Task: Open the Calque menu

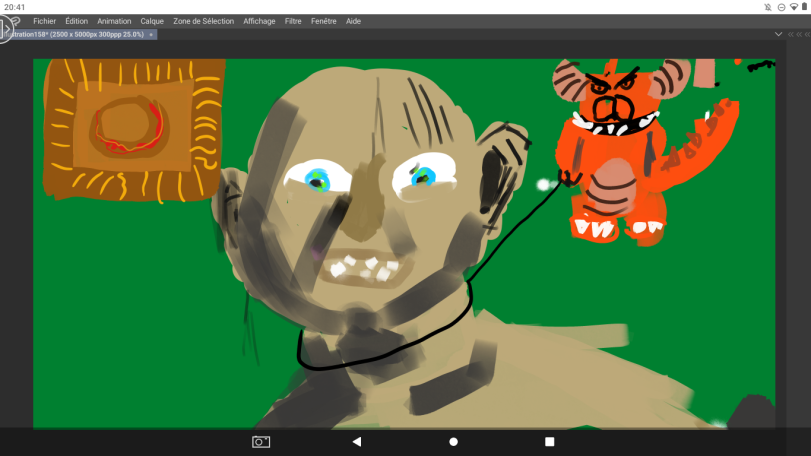Action: click(x=152, y=21)
